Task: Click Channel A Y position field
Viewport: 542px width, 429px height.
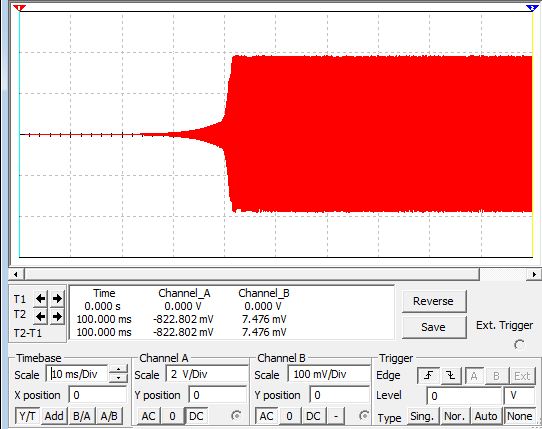Action: click(218, 395)
